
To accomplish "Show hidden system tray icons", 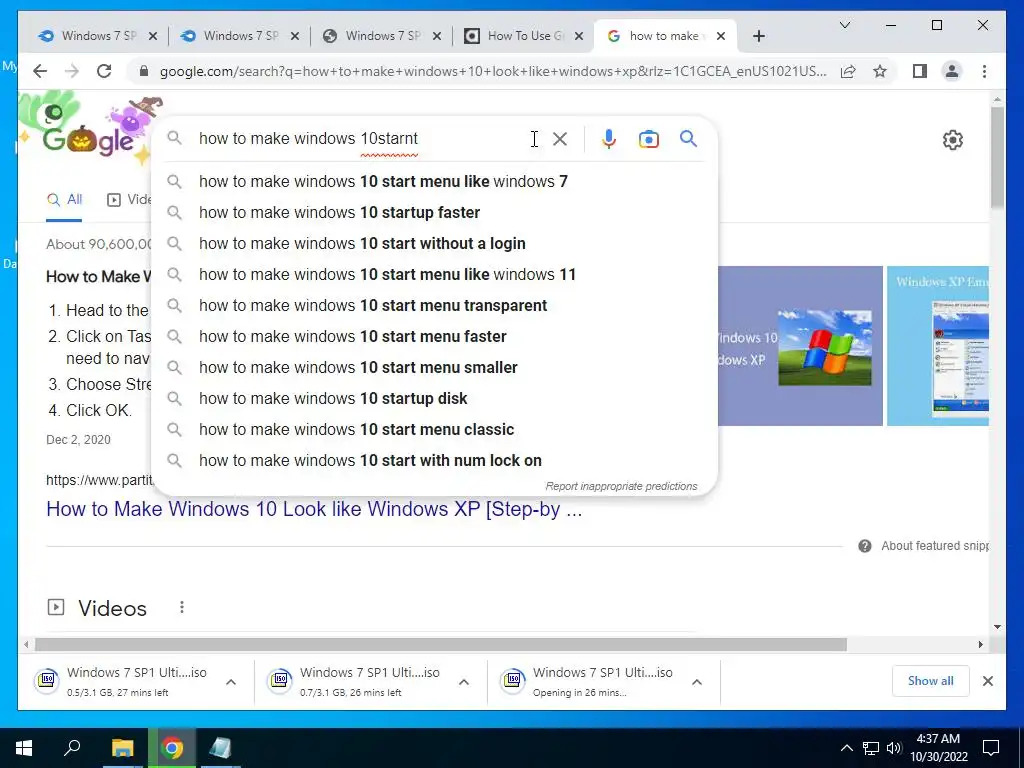I will pos(846,748).
